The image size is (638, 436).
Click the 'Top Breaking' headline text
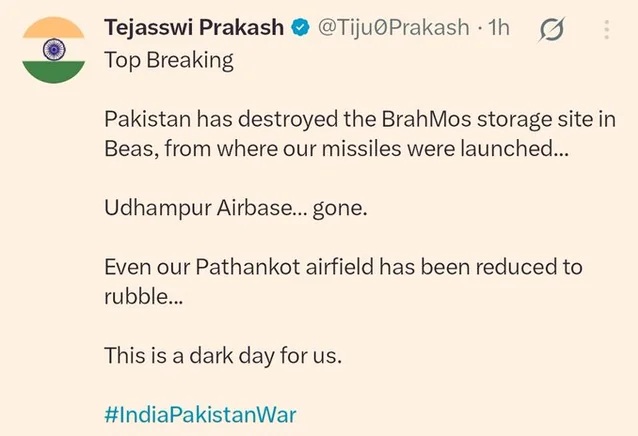[x=169, y=61]
